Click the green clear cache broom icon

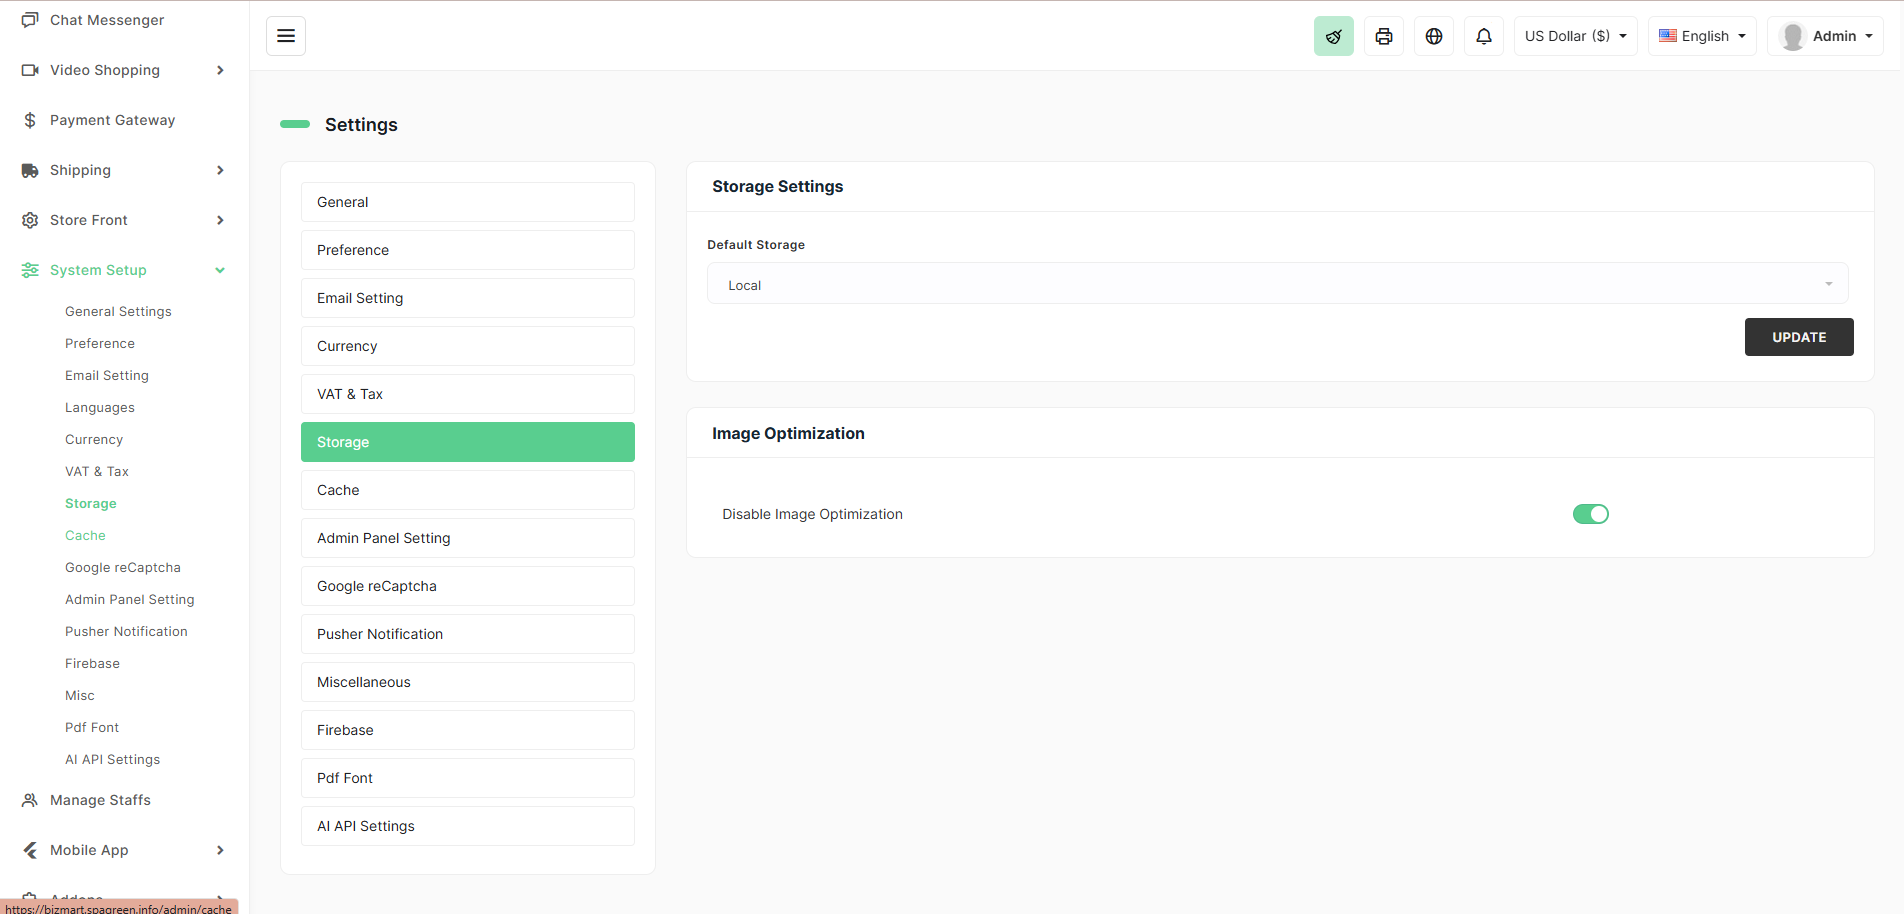tap(1333, 36)
